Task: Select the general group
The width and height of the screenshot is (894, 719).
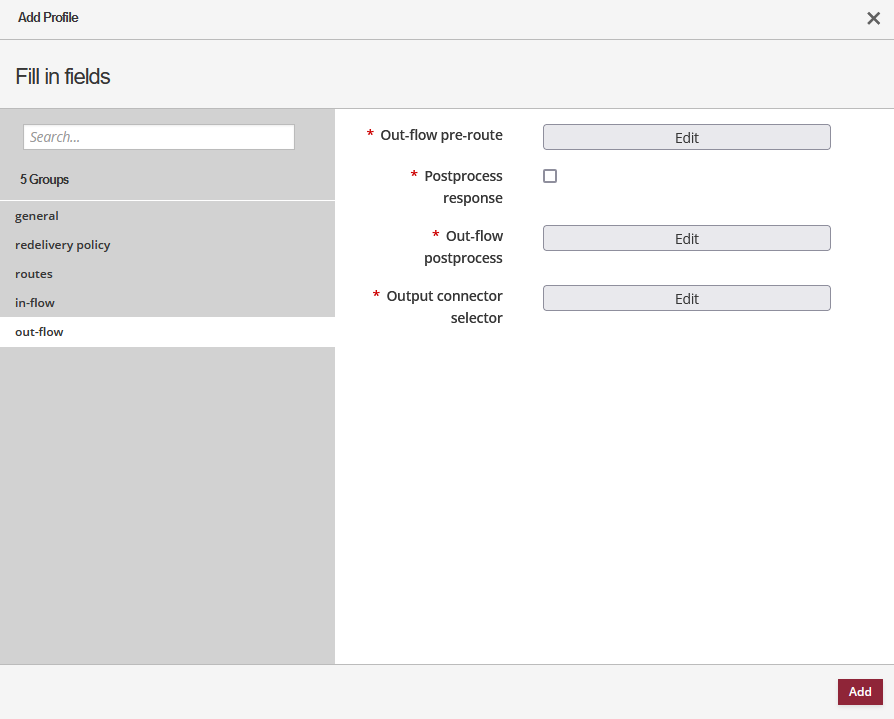Action: [37, 216]
